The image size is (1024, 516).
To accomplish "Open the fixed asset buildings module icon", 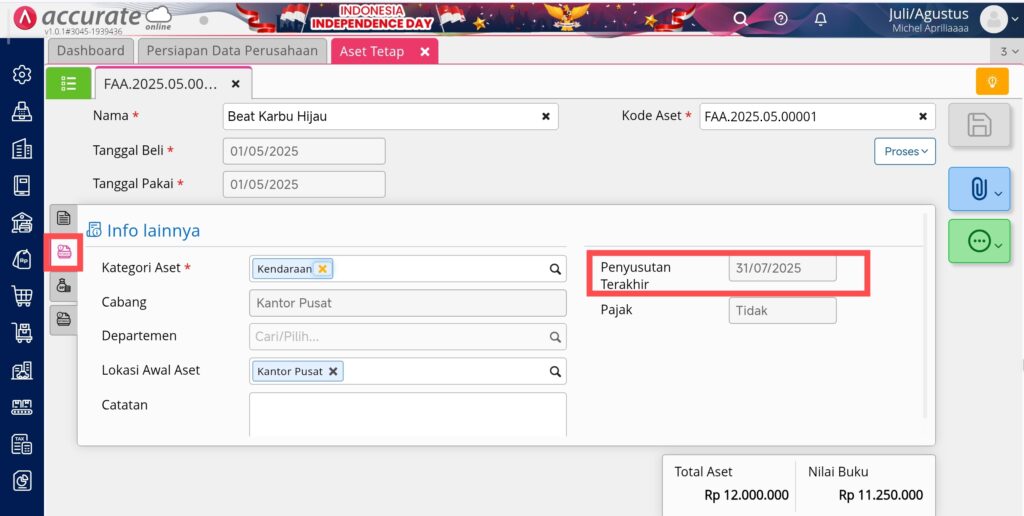I will 22,370.
